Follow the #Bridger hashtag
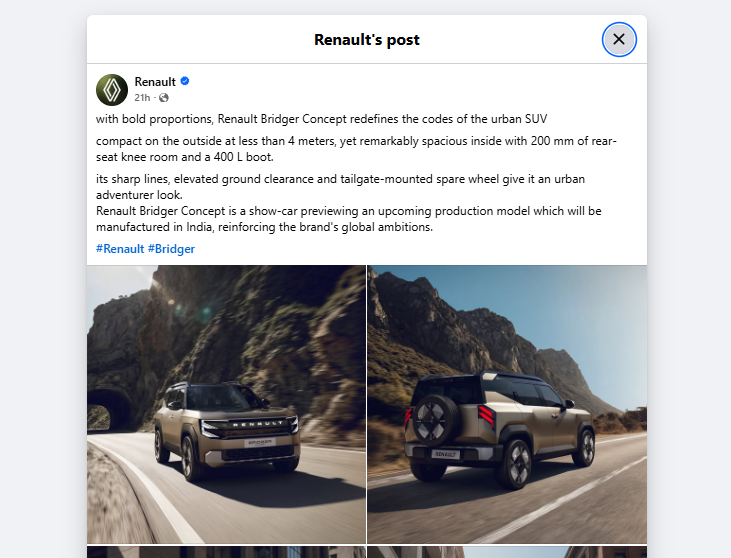The height and width of the screenshot is (558, 731). [x=171, y=249]
